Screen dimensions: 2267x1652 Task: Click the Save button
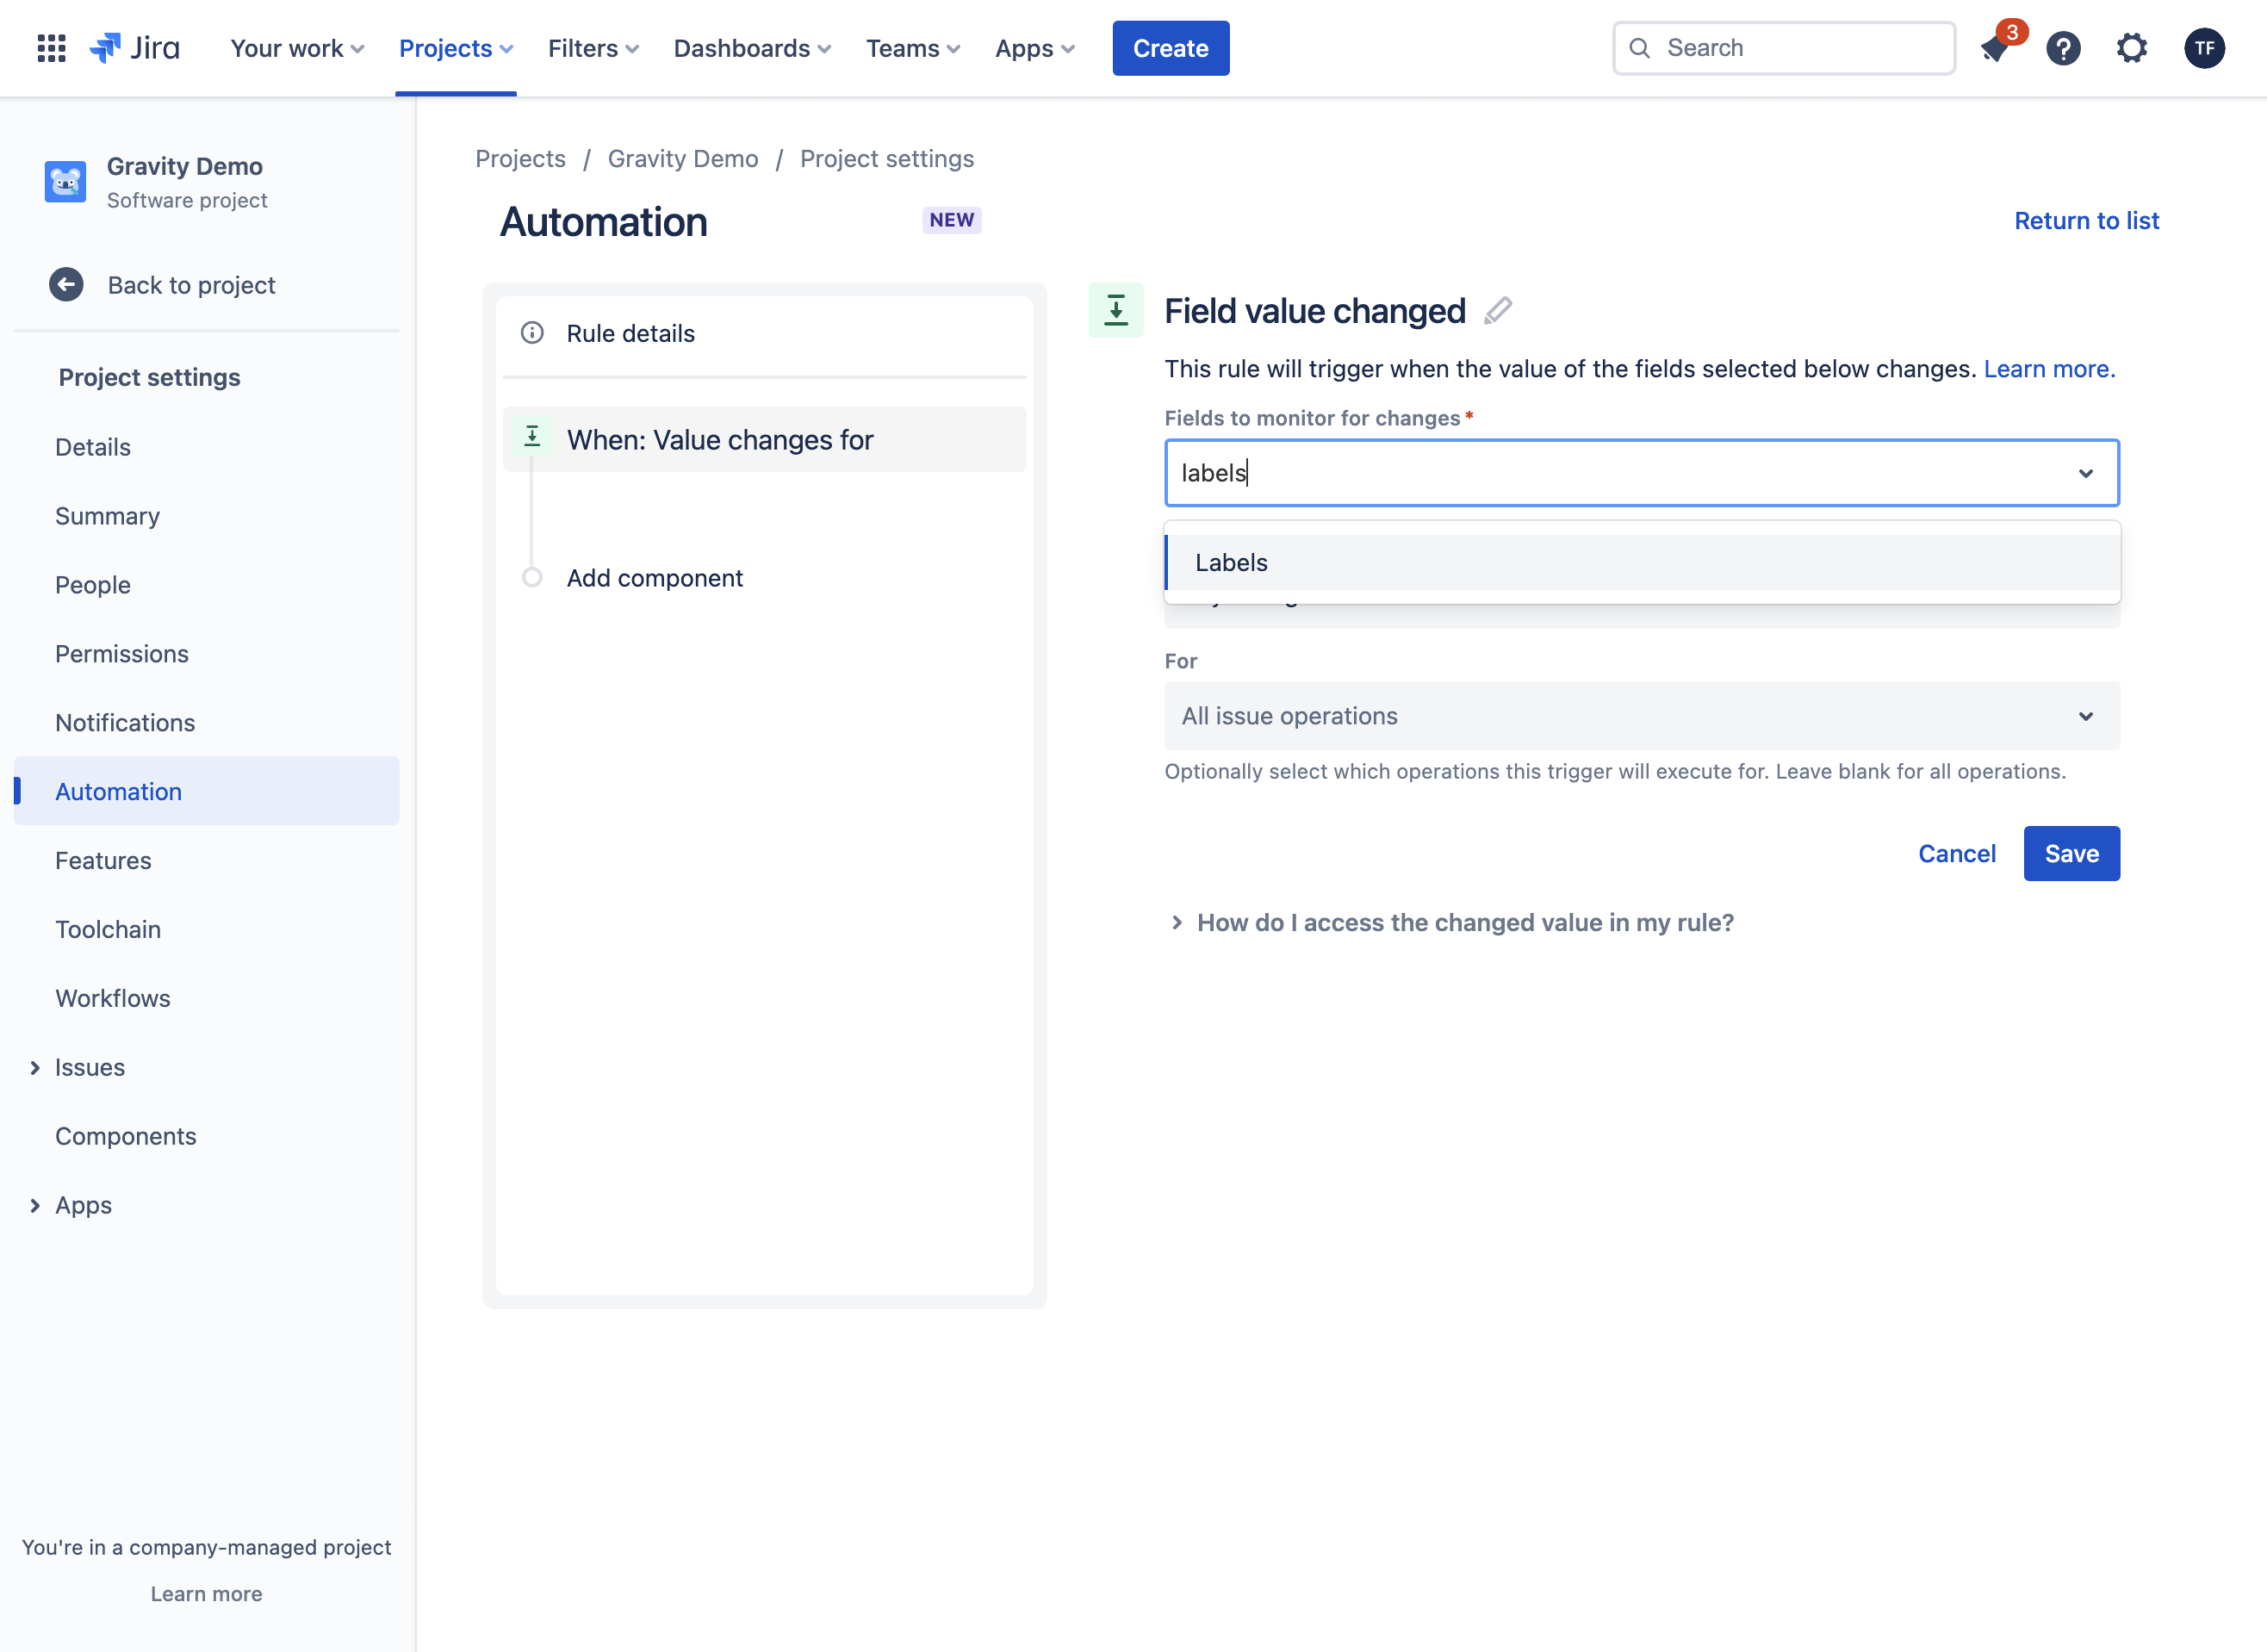2071,853
